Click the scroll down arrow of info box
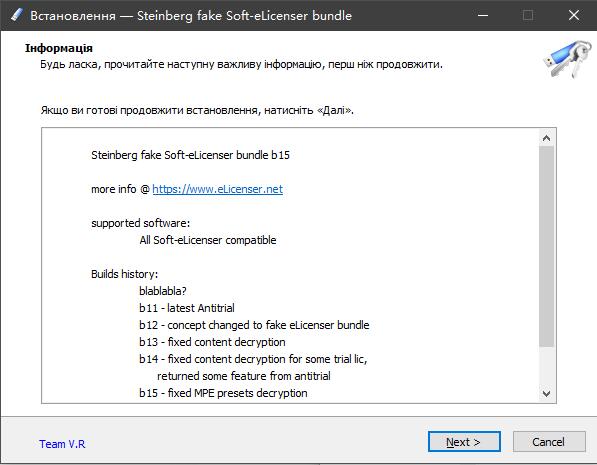 pos(546,393)
